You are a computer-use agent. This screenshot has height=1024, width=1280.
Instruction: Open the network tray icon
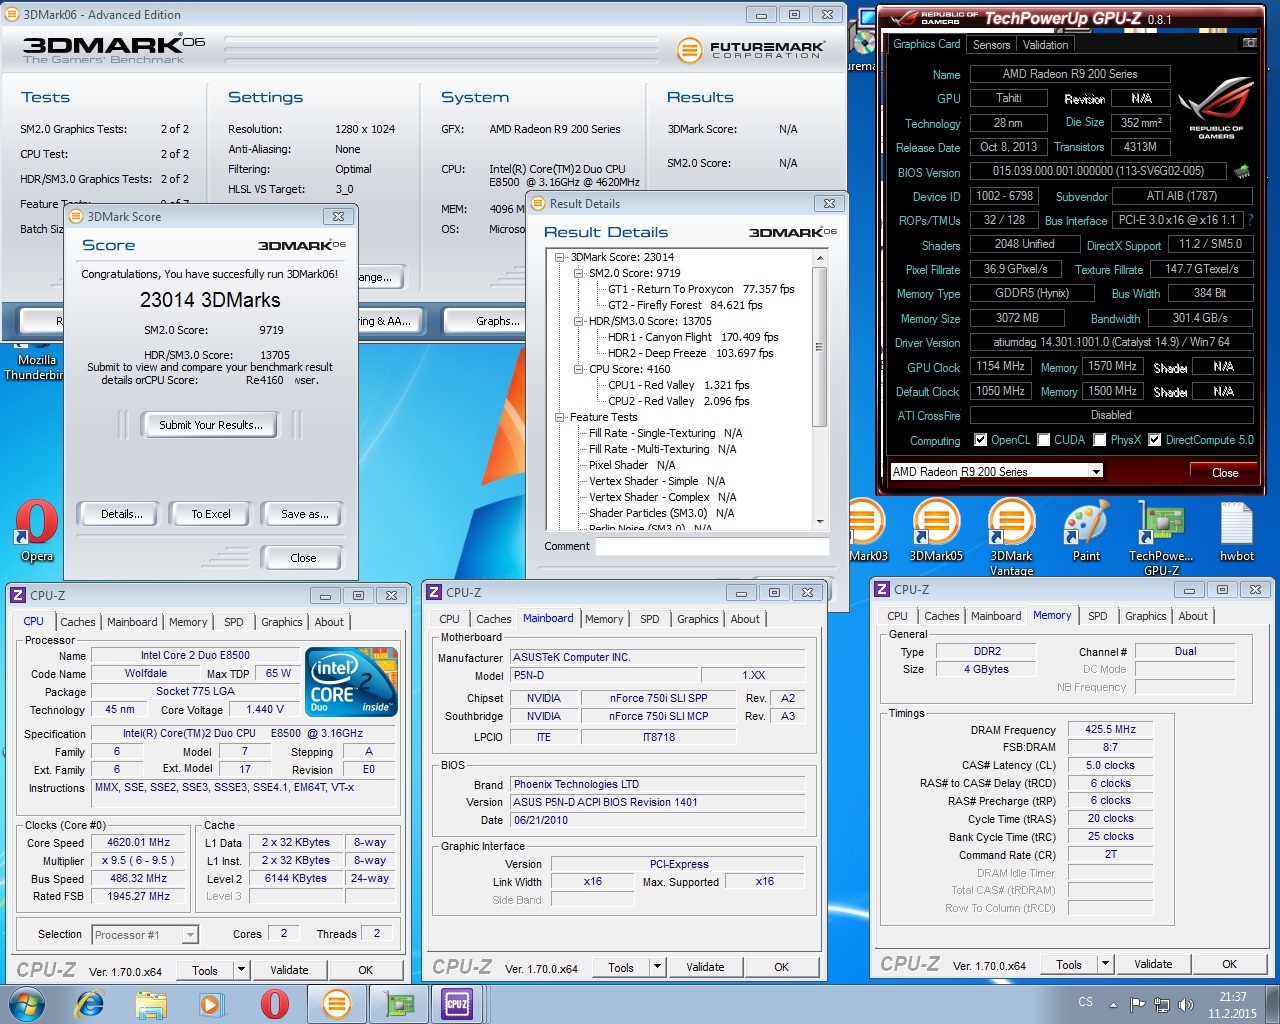click(x=1161, y=1004)
